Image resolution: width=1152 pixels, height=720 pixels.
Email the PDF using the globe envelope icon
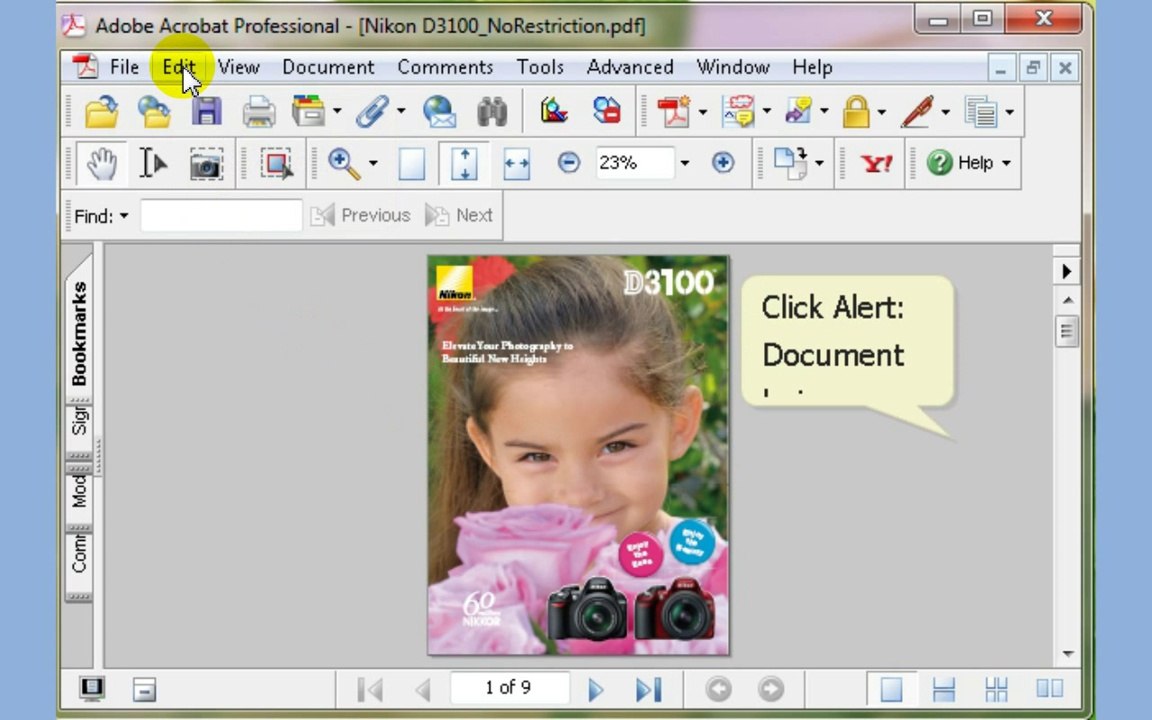439,112
